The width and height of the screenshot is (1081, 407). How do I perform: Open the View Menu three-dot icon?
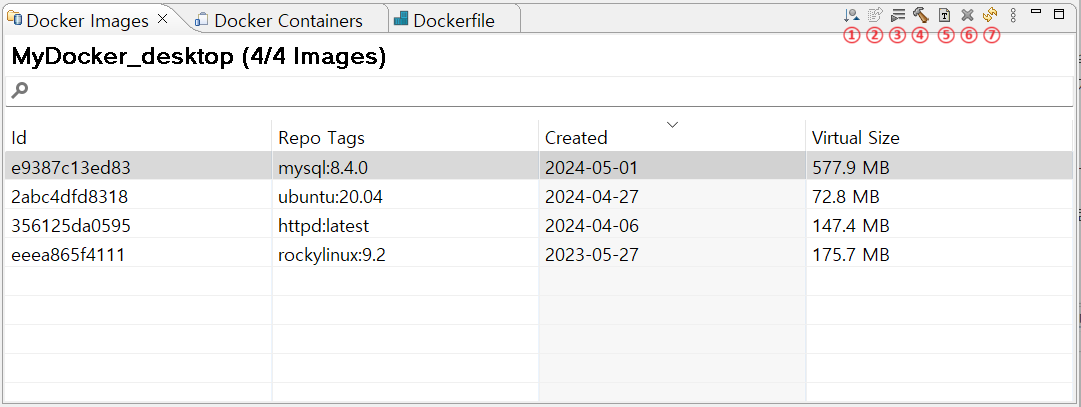pos(1013,16)
